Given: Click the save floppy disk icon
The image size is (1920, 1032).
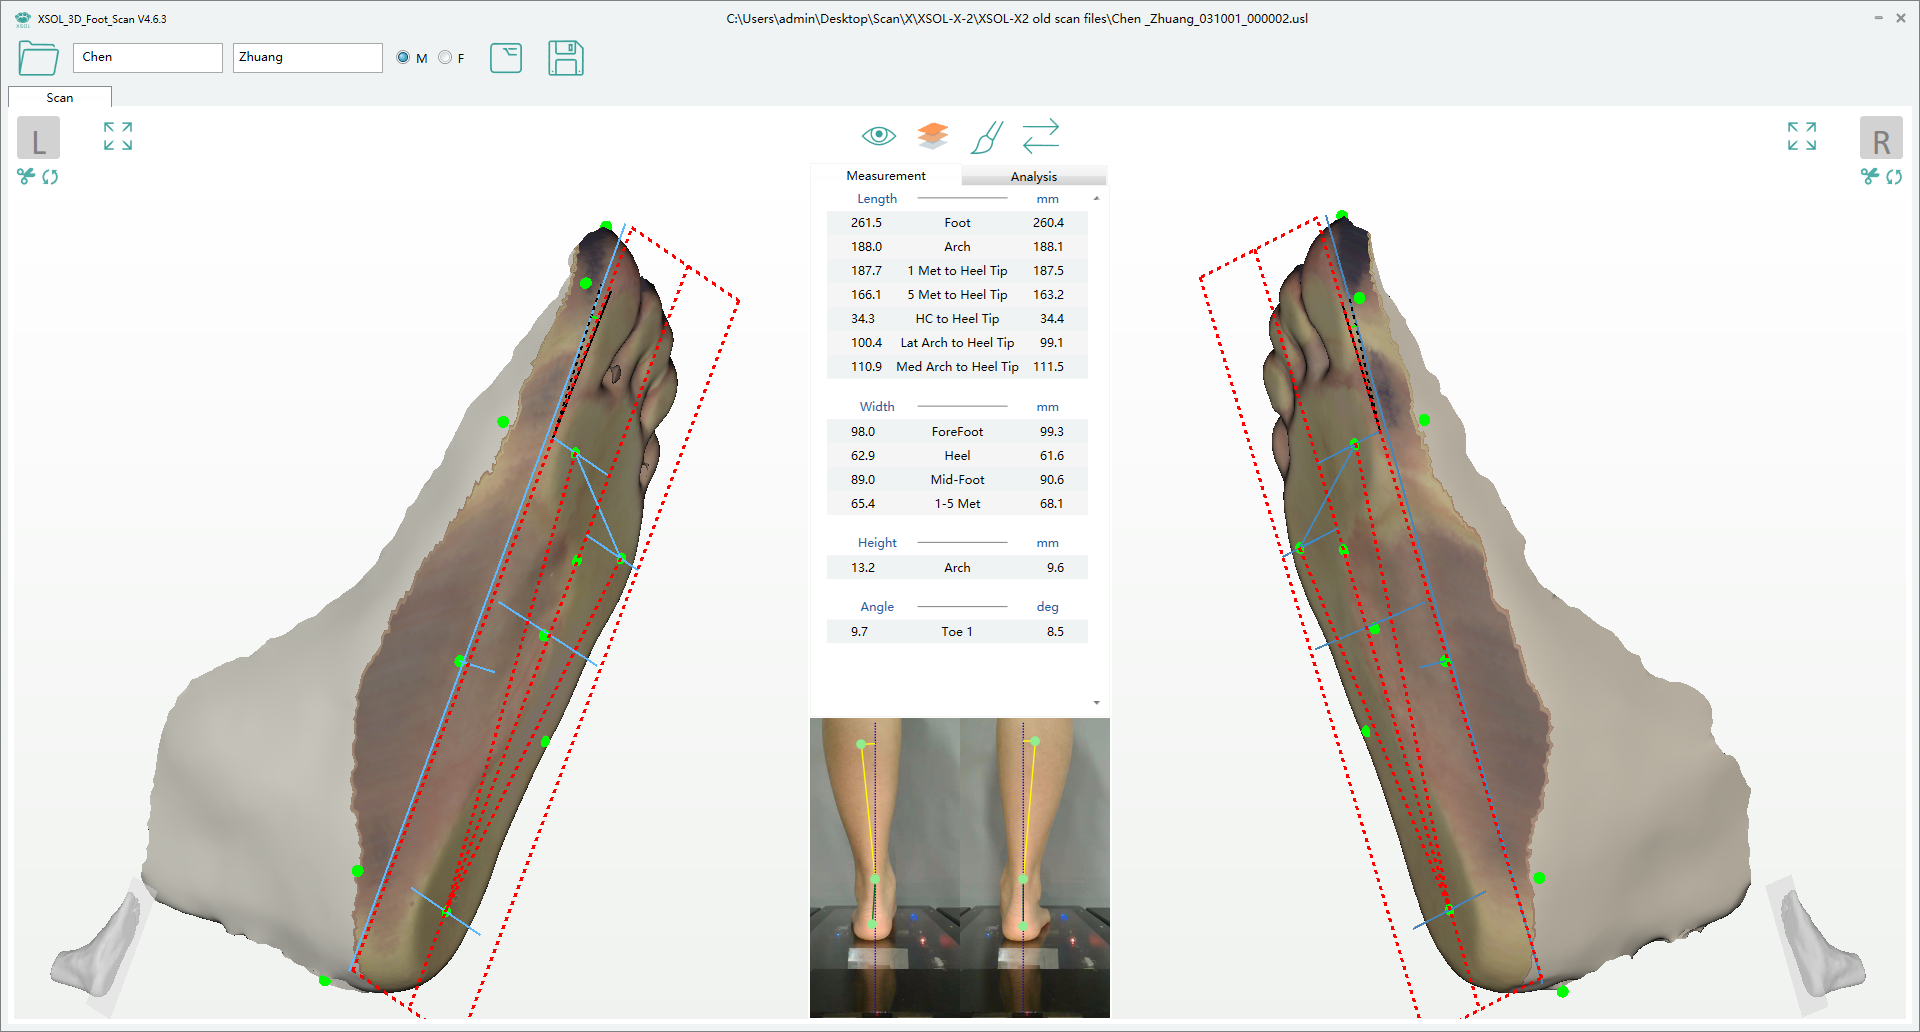Looking at the screenshot, I should (x=565, y=58).
